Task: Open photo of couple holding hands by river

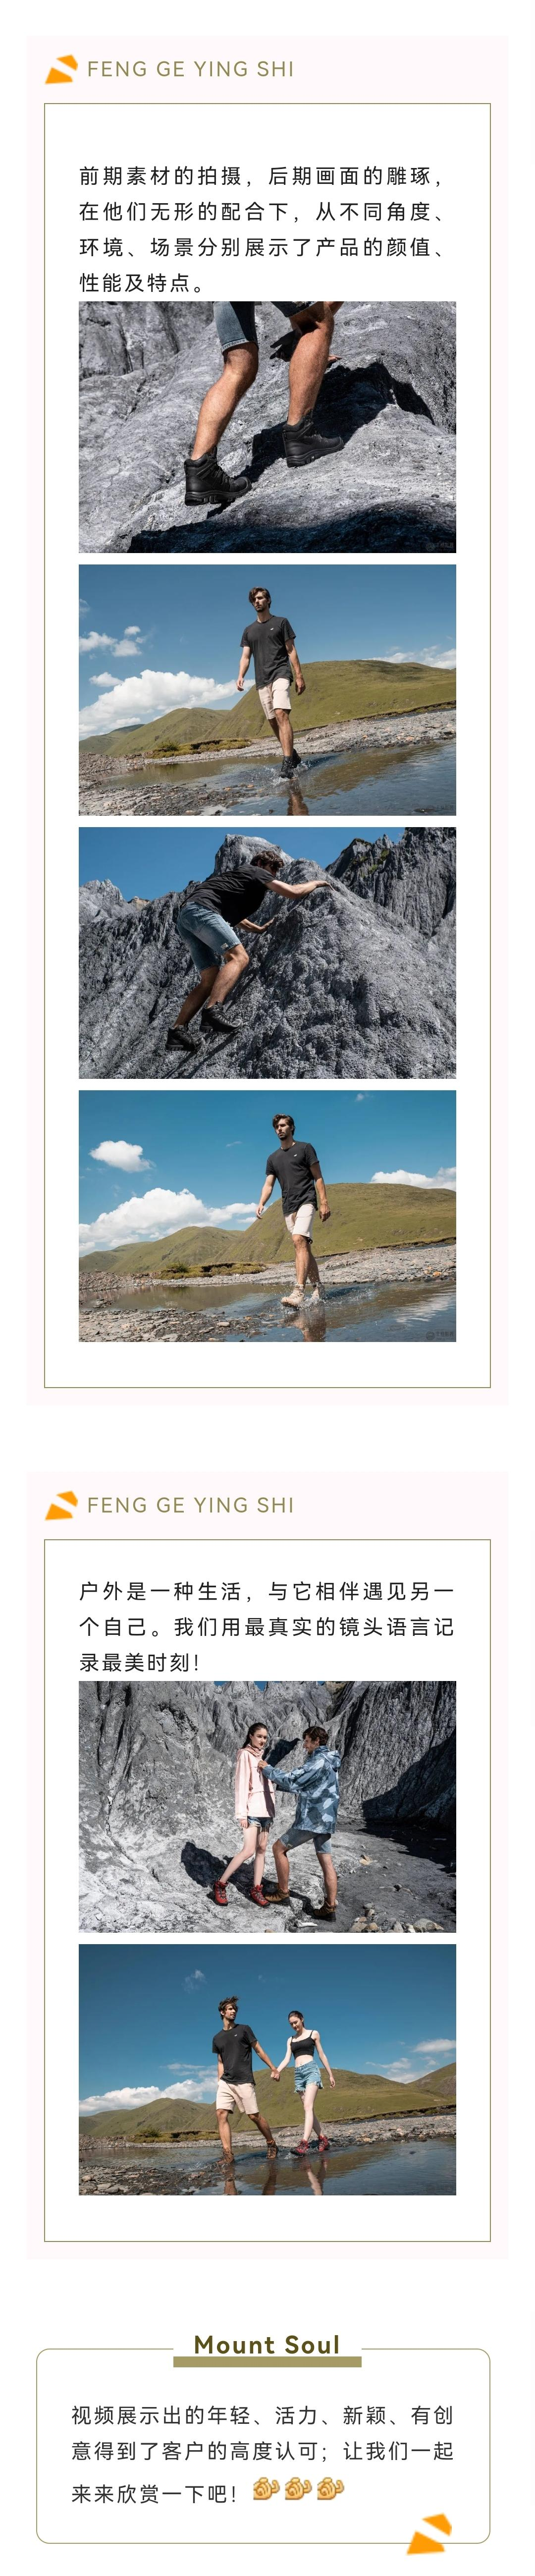Action: coord(267,2069)
